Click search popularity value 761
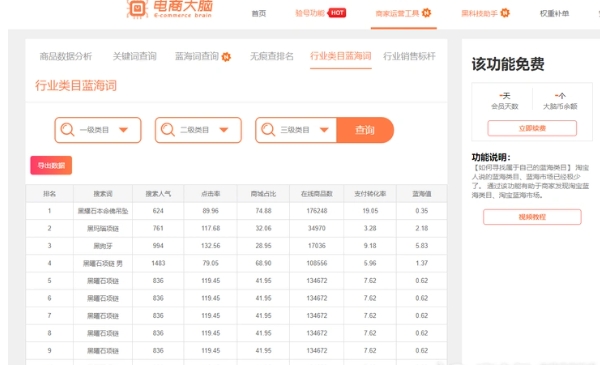Image resolution: width=600 pixels, height=365 pixels. [158, 228]
